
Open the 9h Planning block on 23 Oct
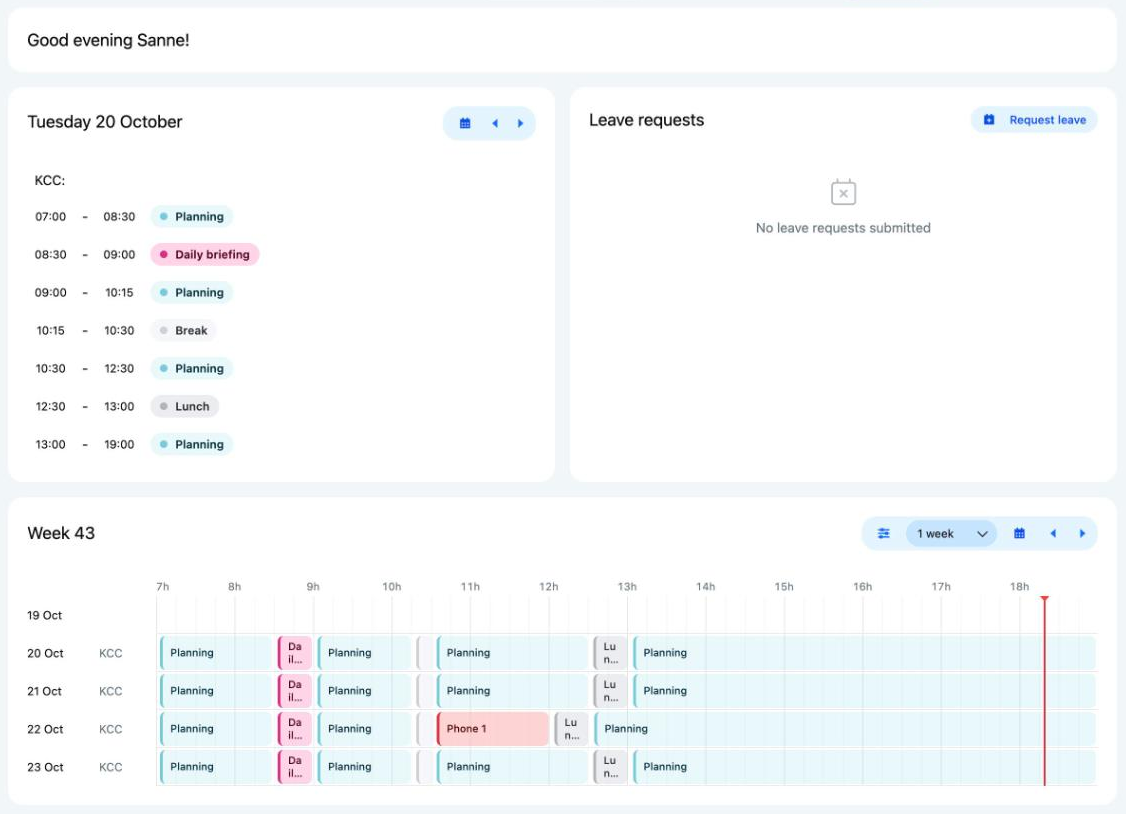[x=364, y=767]
